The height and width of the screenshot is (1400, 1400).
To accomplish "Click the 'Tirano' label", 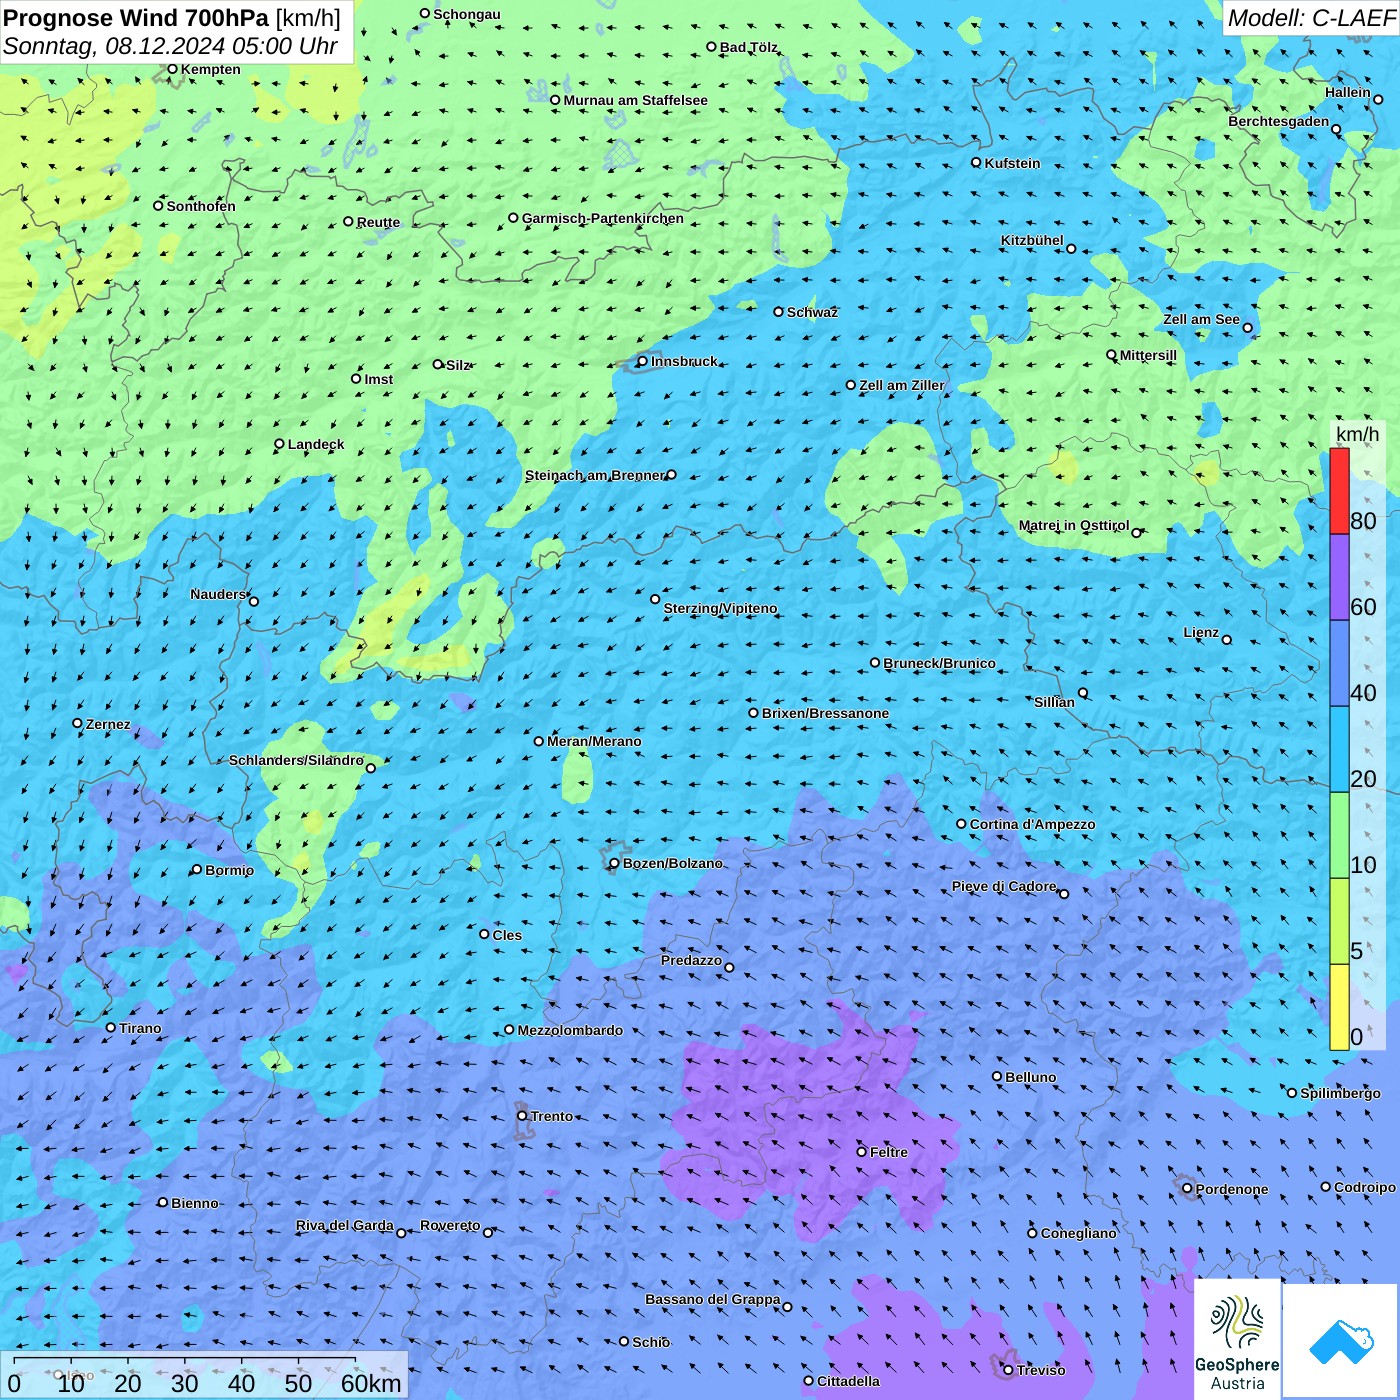I will point(140,1028).
